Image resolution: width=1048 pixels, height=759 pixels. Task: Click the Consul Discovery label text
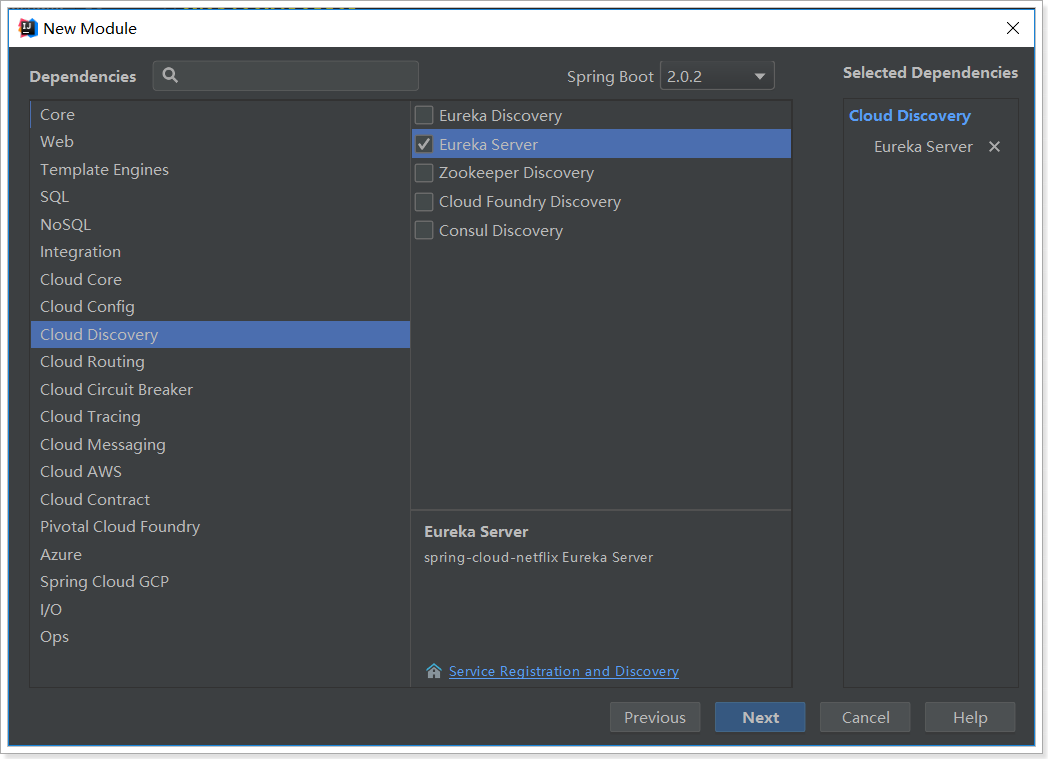point(501,231)
